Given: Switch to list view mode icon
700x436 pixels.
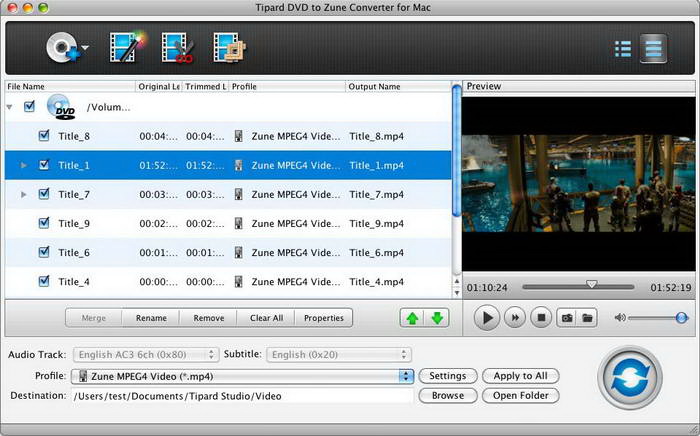Looking at the screenshot, I should click(622, 47).
